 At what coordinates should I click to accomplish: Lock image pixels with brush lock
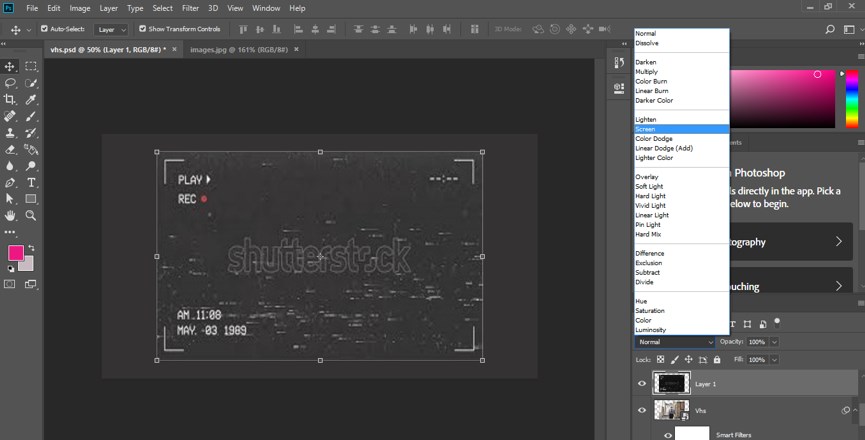(675, 359)
